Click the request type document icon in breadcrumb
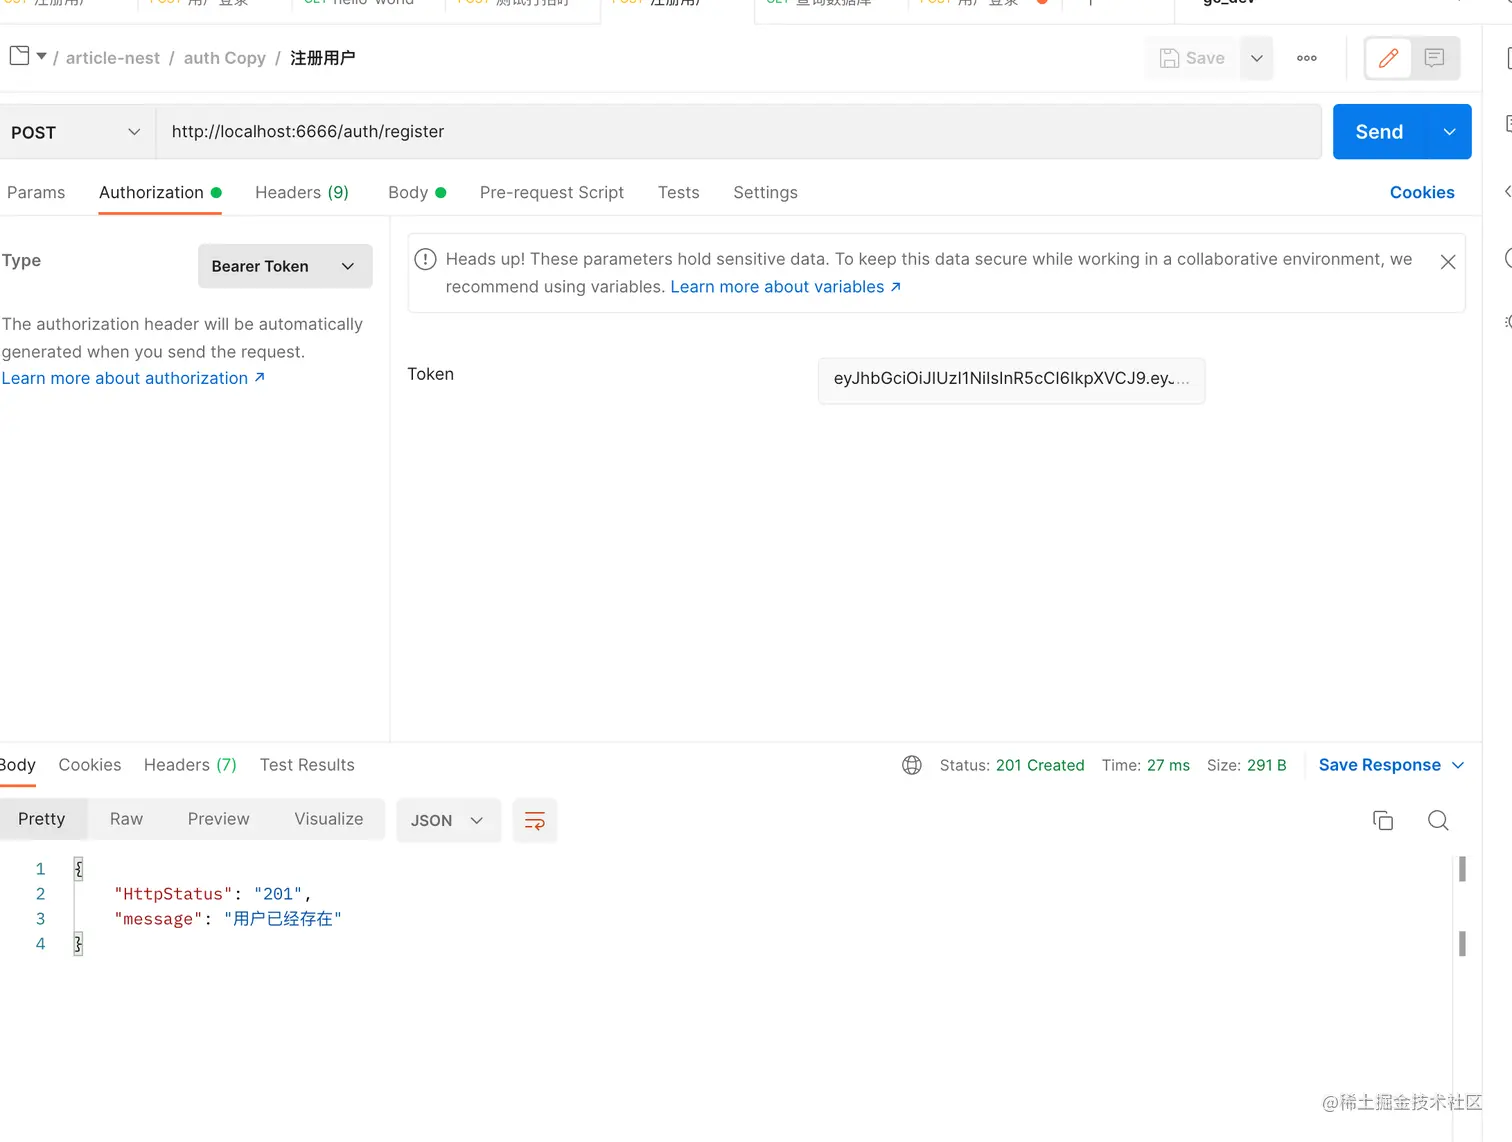Image resolution: width=1512 pixels, height=1142 pixels. coord(19,56)
